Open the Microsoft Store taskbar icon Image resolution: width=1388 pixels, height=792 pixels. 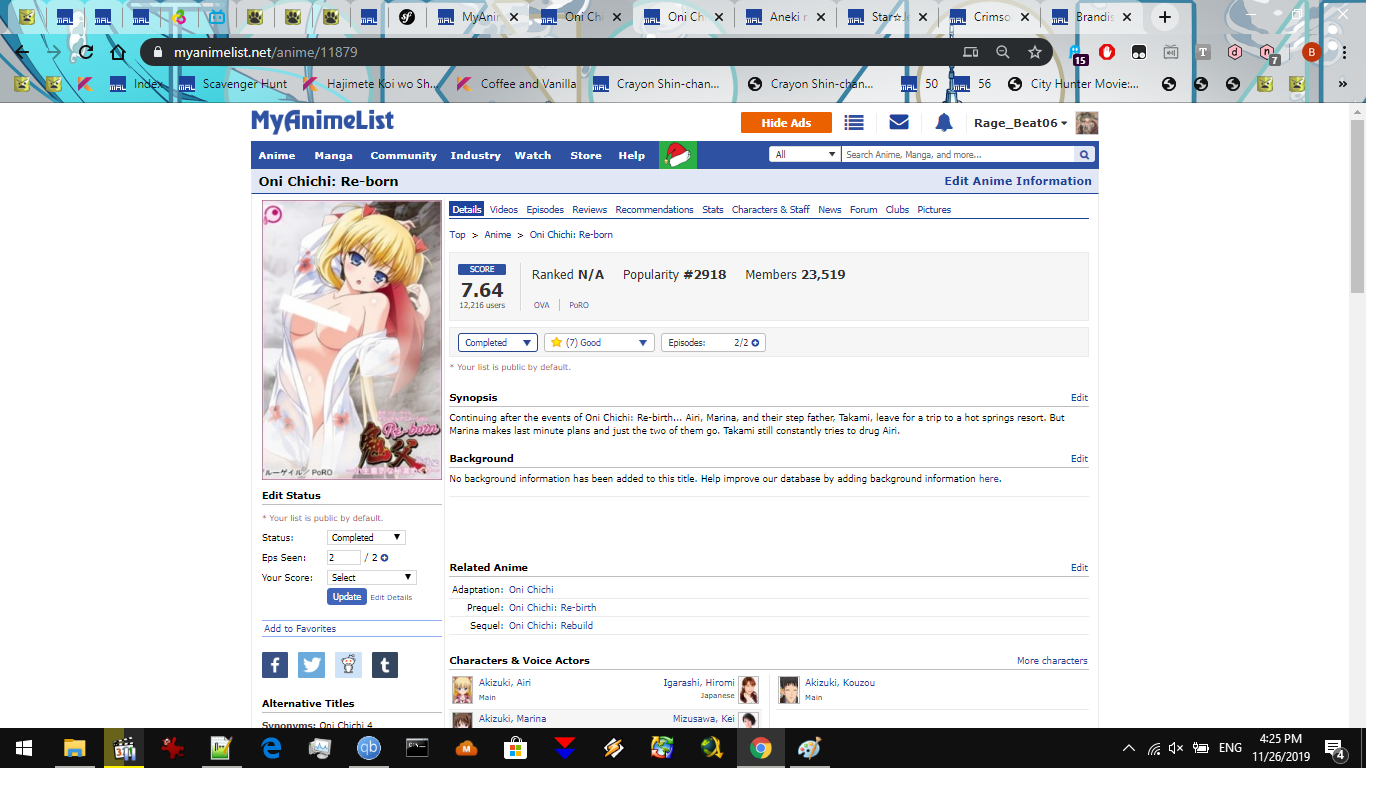tap(516, 748)
